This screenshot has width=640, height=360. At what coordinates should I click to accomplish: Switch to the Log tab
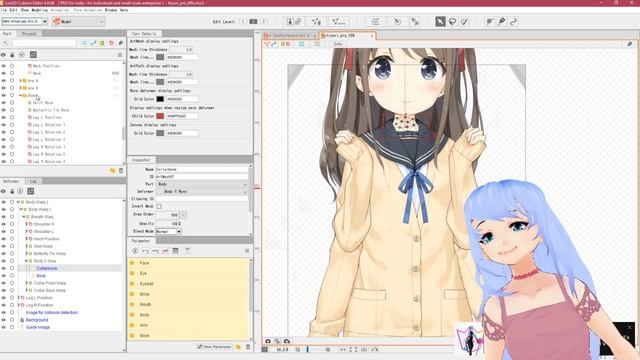tap(33, 181)
